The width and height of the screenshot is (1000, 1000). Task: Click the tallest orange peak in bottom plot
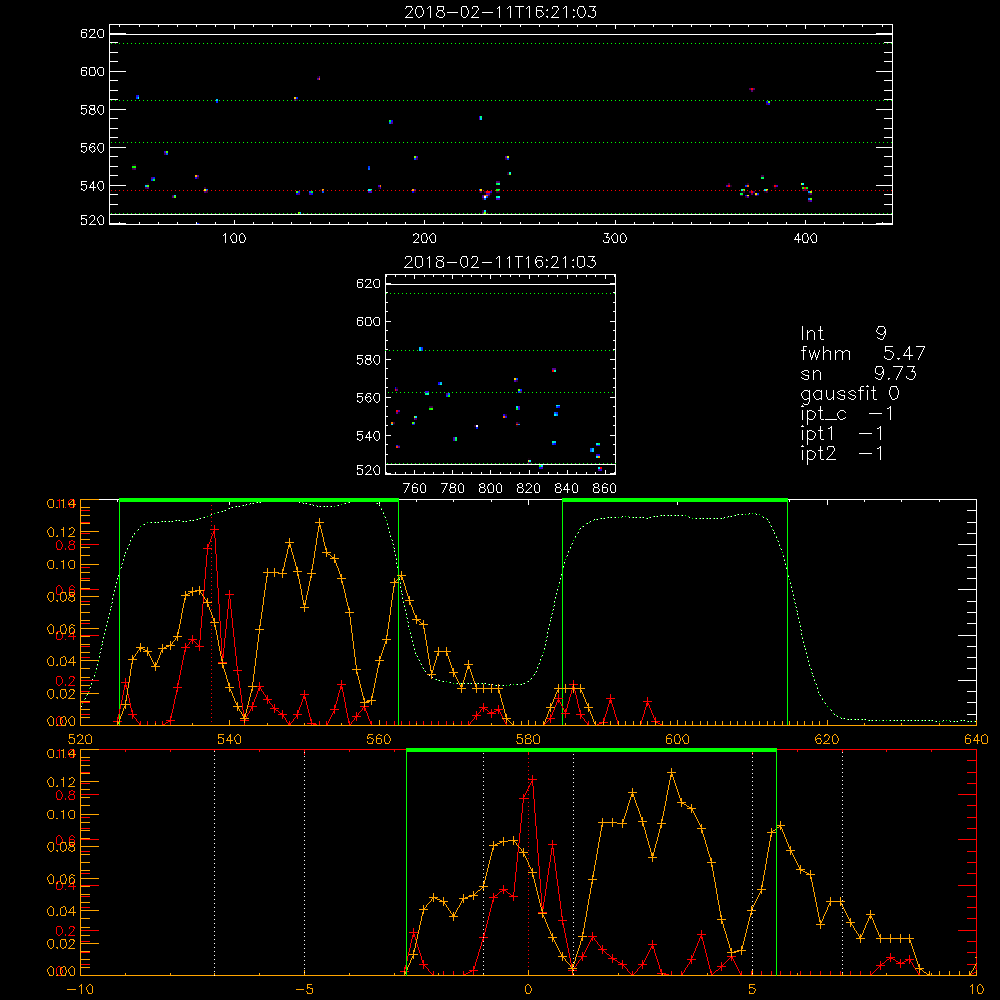tap(672, 772)
